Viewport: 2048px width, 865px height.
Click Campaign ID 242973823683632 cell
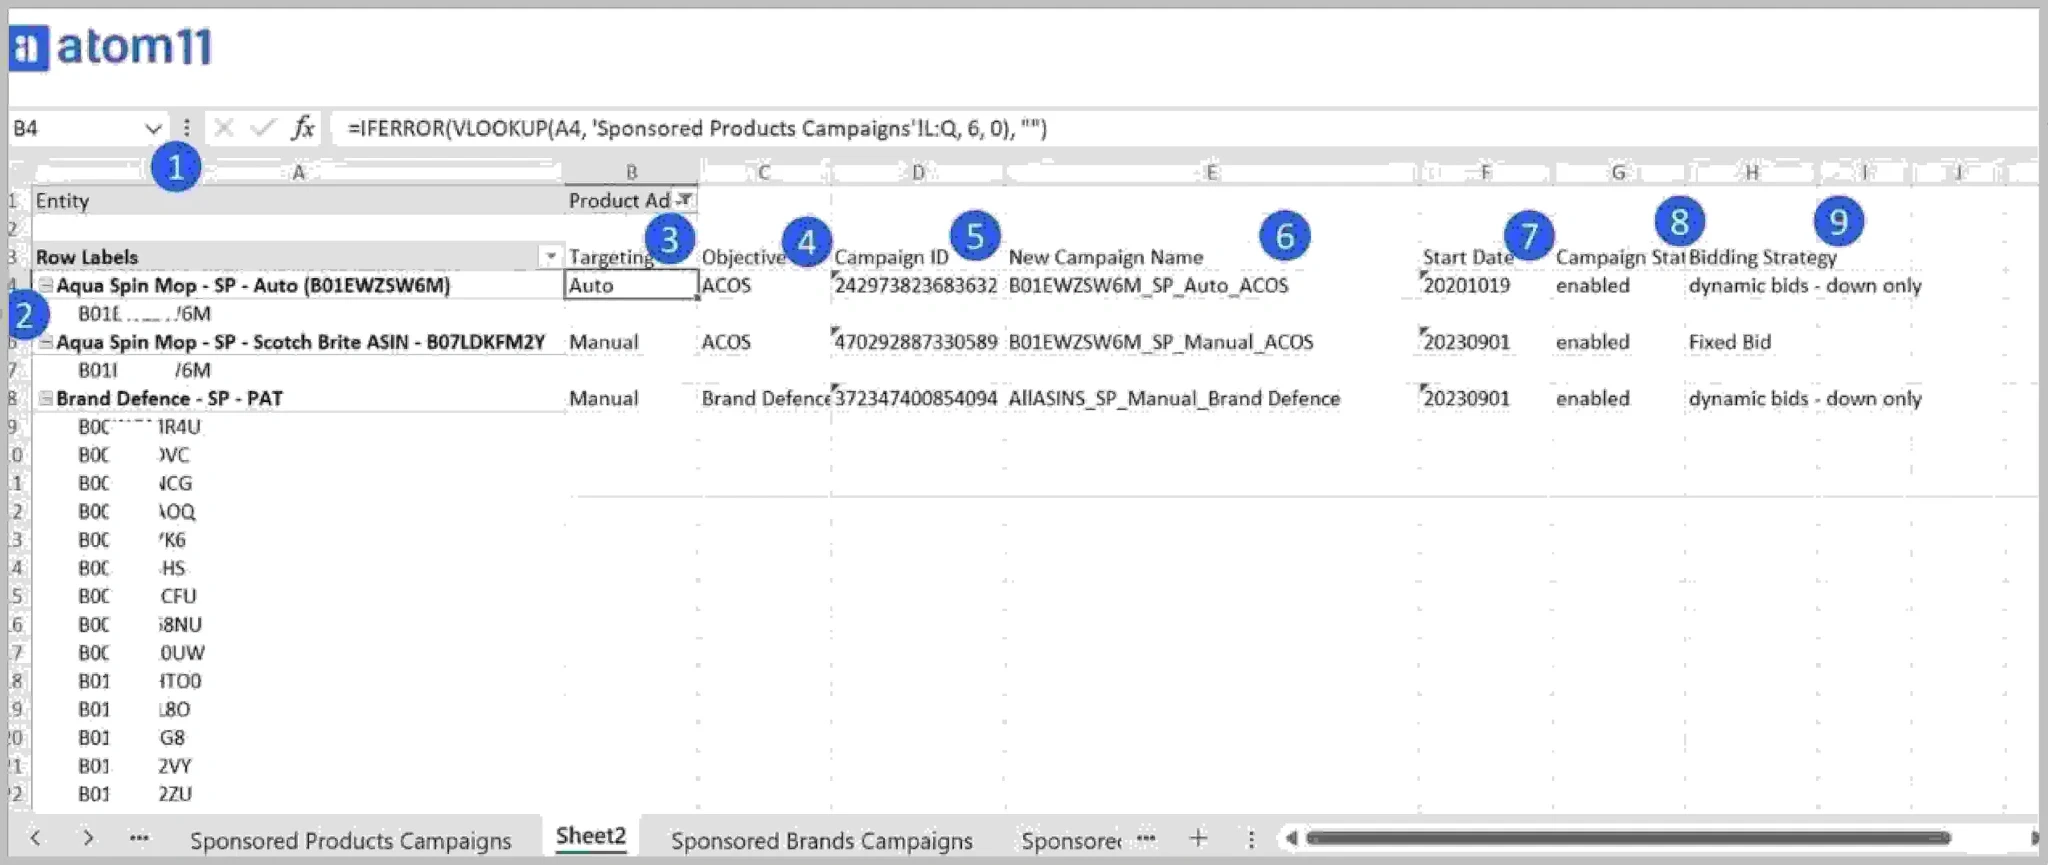(x=917, y=285)
